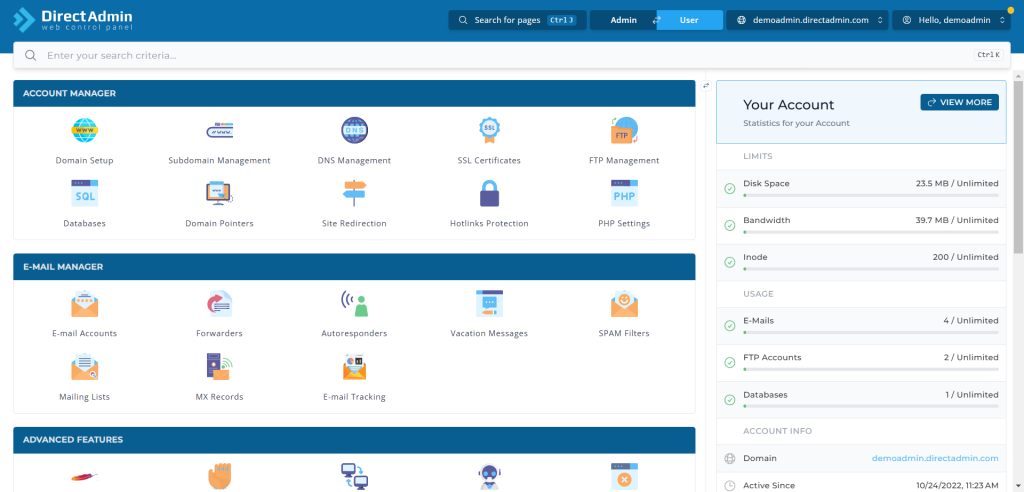
Task: Switch to Admin access level
Action: coord(623,20)
